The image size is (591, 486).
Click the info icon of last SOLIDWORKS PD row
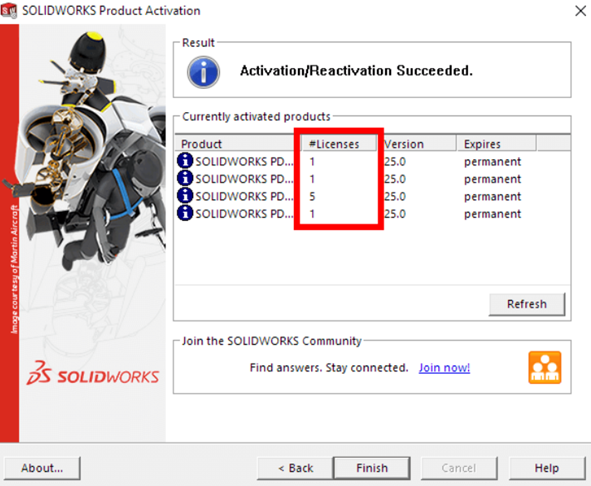pos(185,213)
